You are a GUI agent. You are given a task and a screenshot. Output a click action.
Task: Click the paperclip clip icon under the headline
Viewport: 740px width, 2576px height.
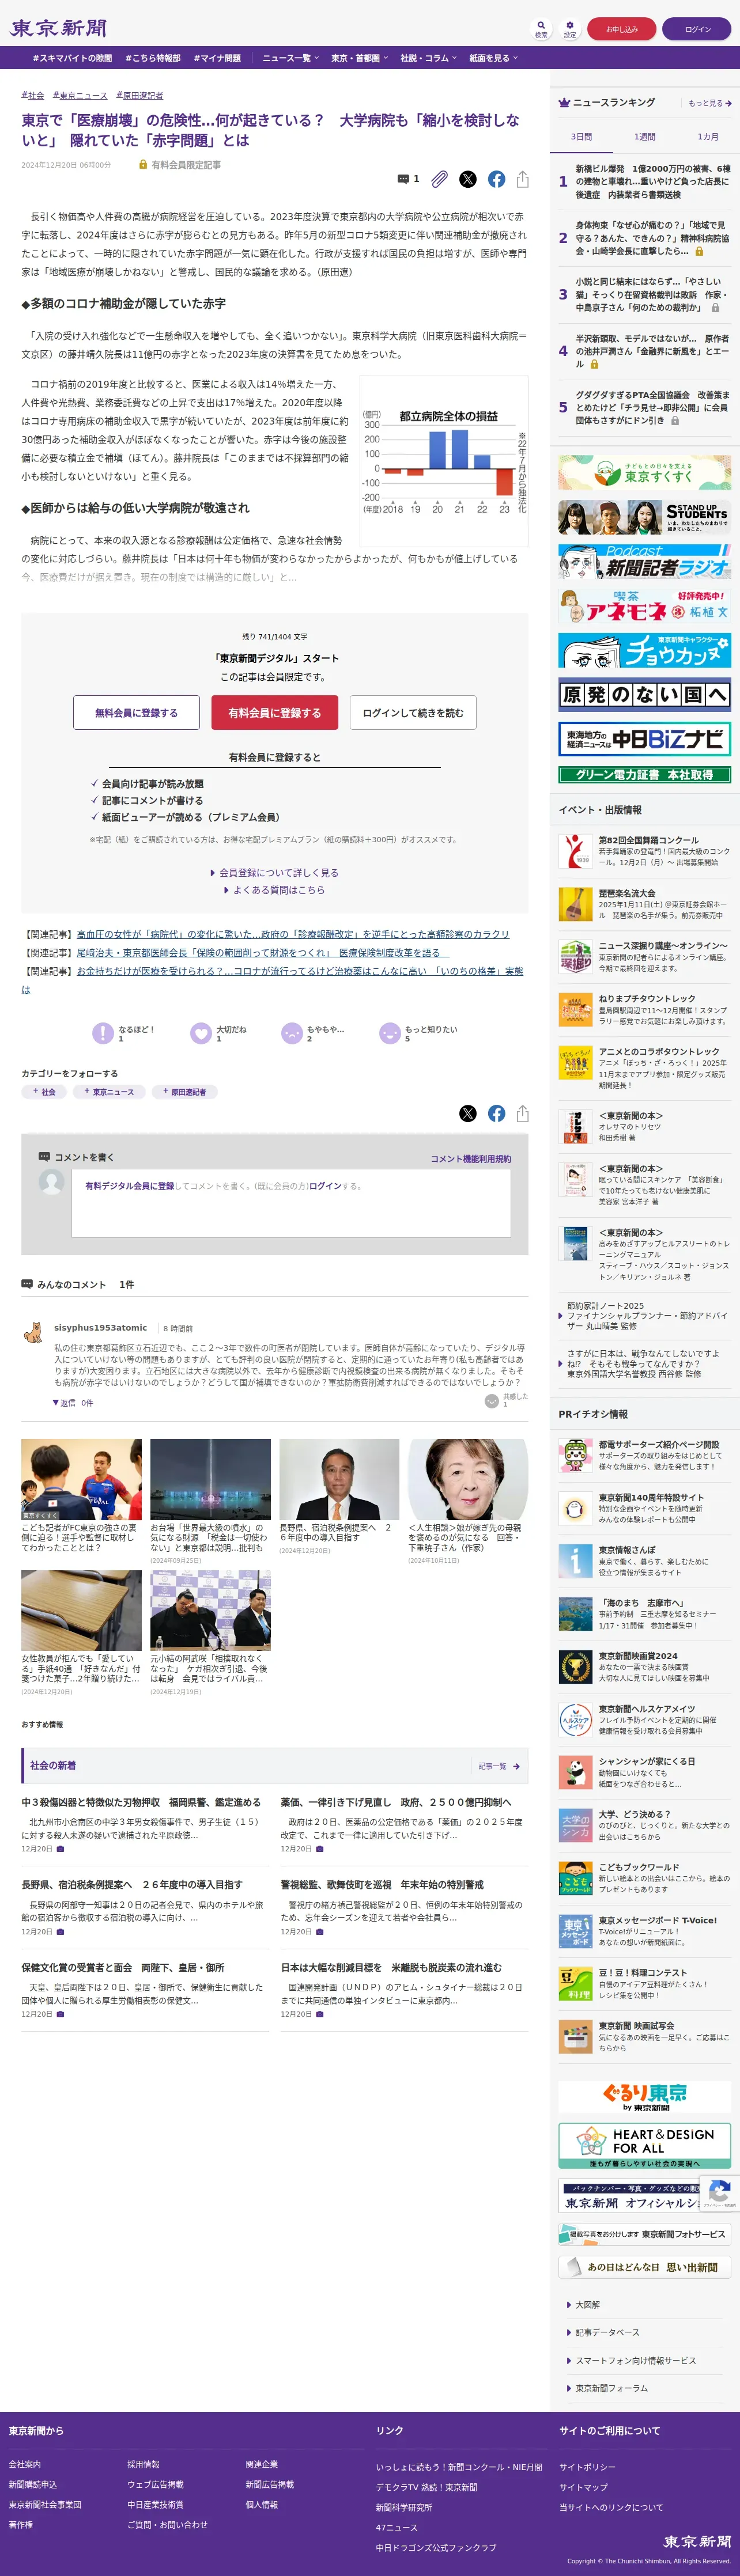(x=439, y=179)
